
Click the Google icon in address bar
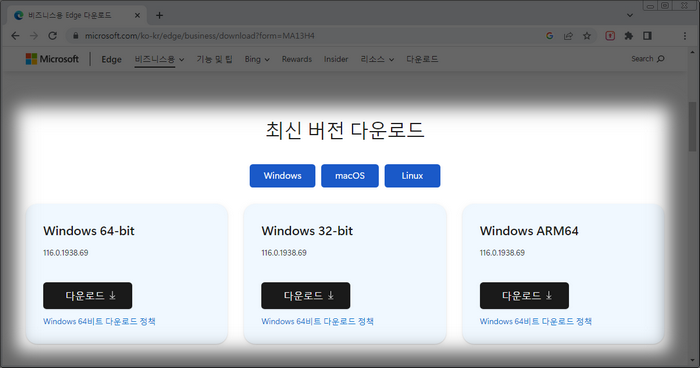pyautogui.click(x=550, y=36)
